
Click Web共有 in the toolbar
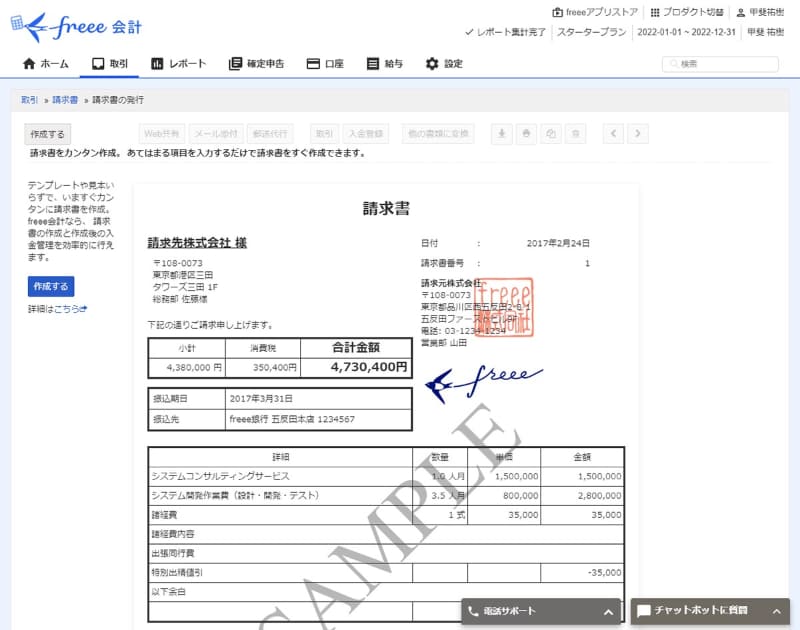pyautogui.click(x=165, y=133)
